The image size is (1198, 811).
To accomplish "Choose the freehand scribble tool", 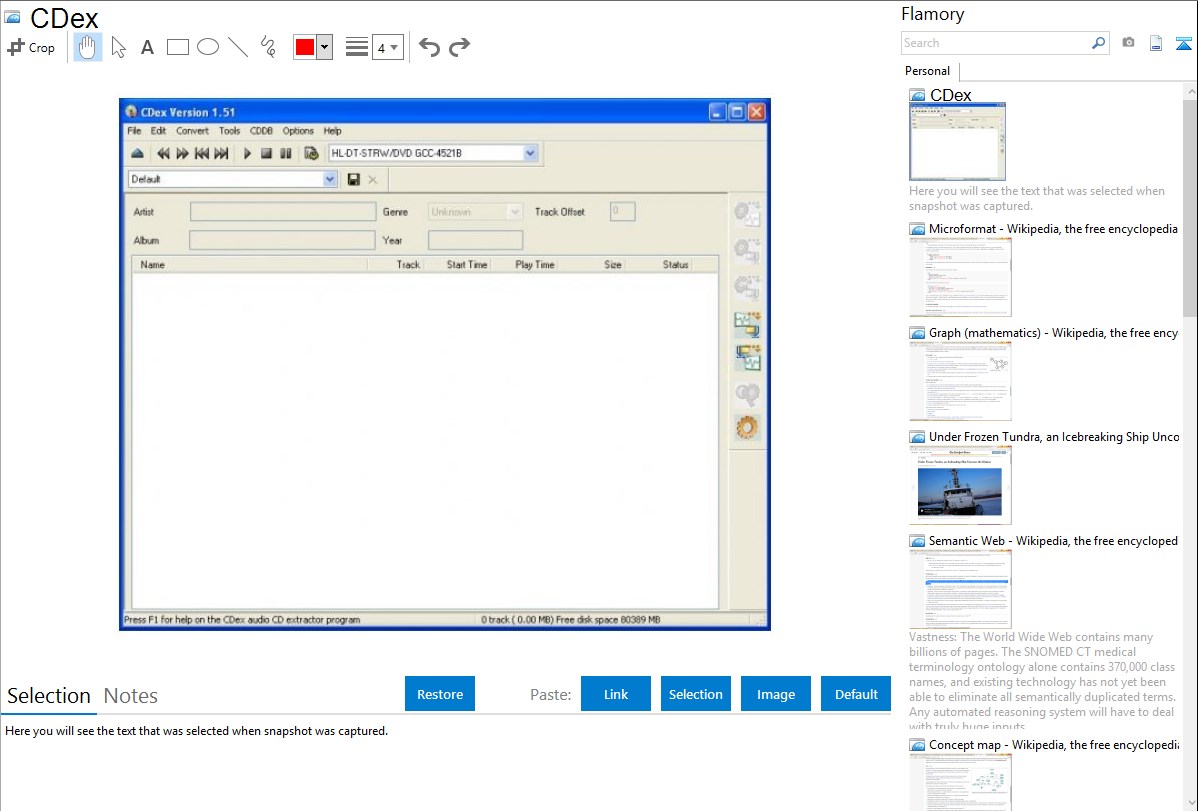I will pos(268,47).
